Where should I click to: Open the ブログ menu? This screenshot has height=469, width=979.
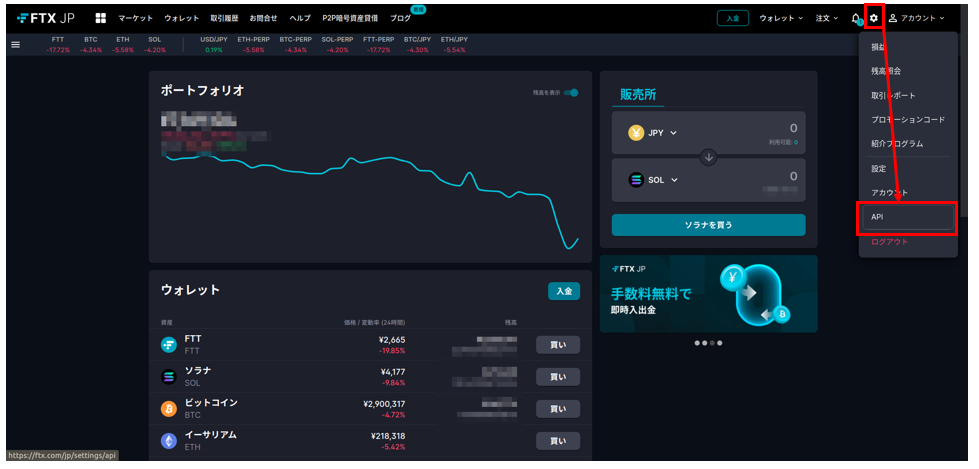pyautogui.click(x=400, y=18)
